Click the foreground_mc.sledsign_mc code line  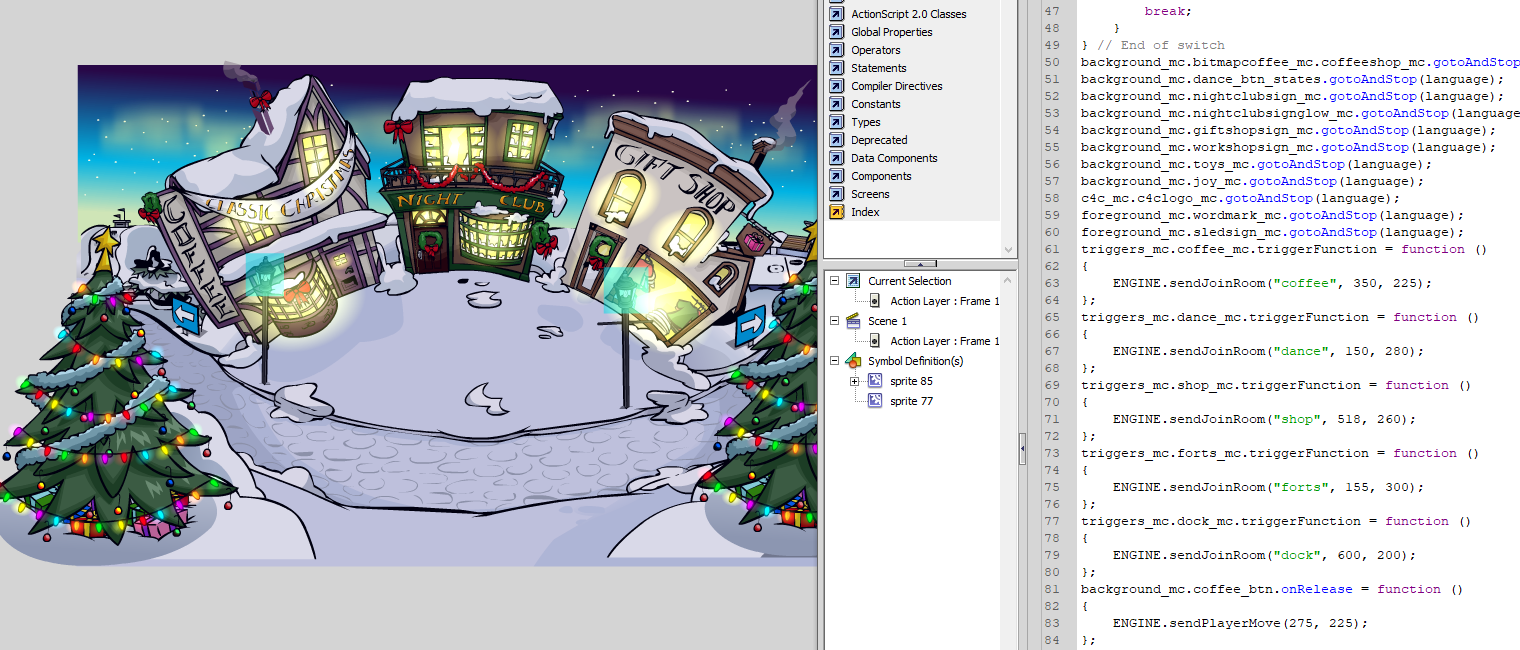coord(1272,232)
